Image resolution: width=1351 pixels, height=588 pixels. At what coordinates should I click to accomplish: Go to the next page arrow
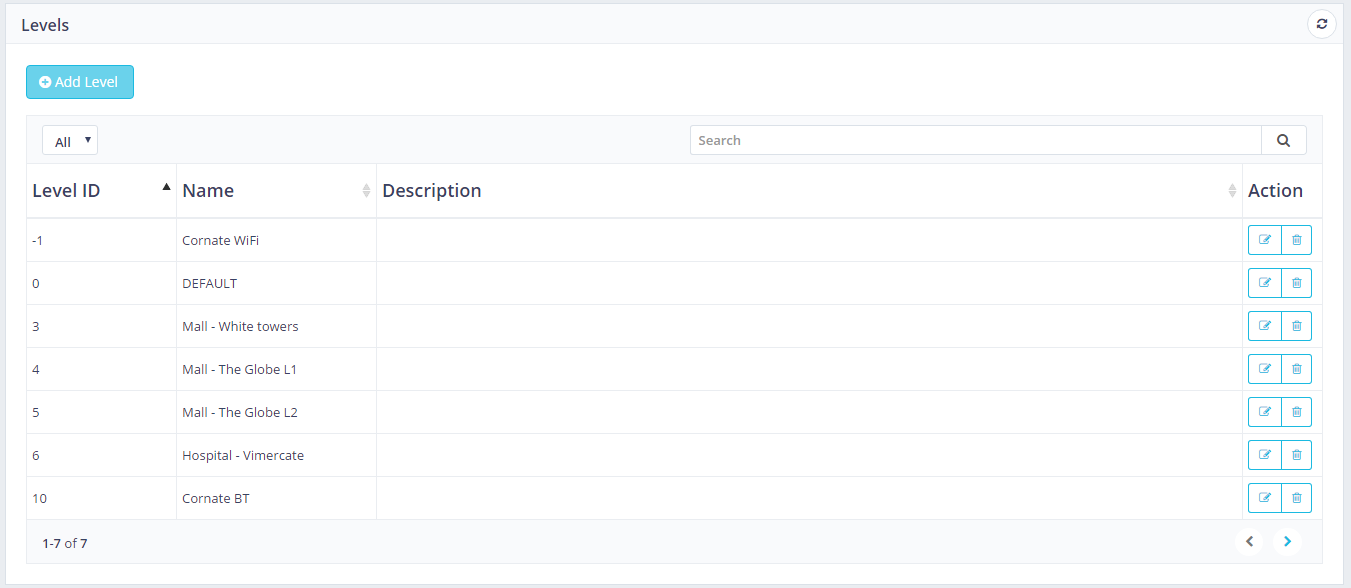pyautogui.click(x=1287, y=542)
